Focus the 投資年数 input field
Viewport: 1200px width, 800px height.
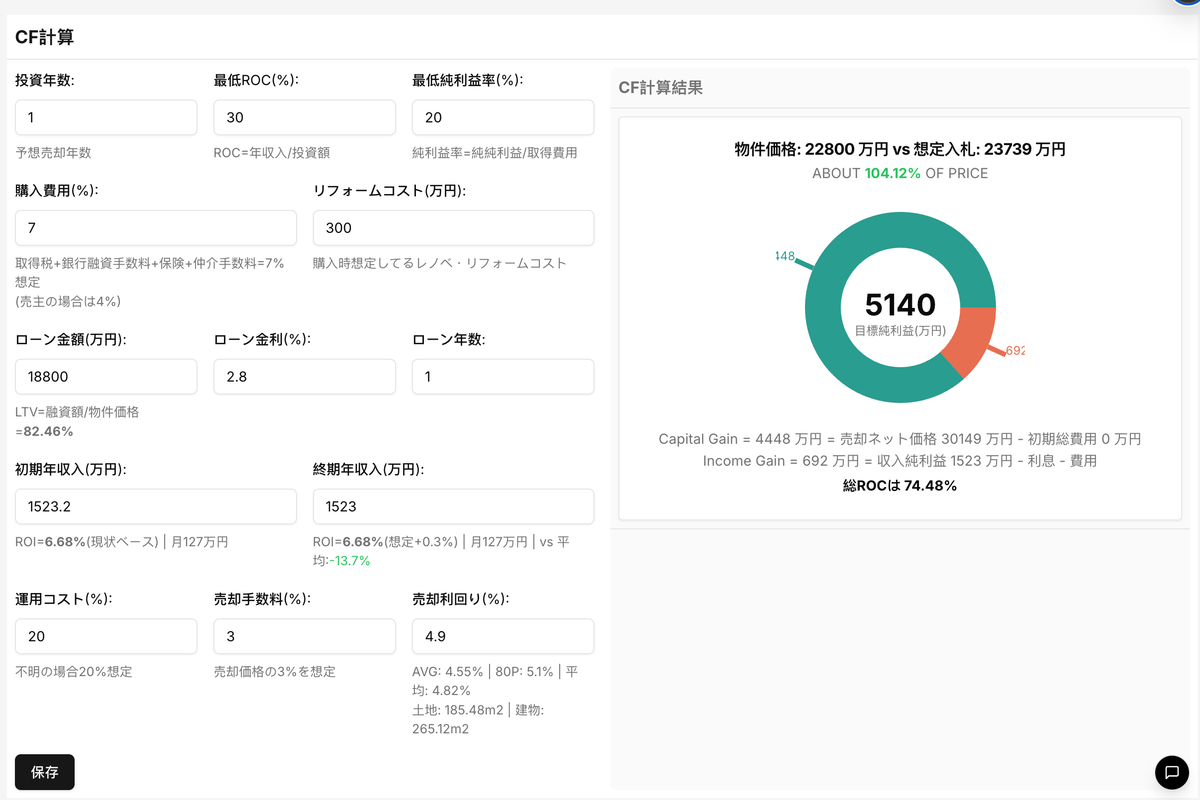point(106,117)
